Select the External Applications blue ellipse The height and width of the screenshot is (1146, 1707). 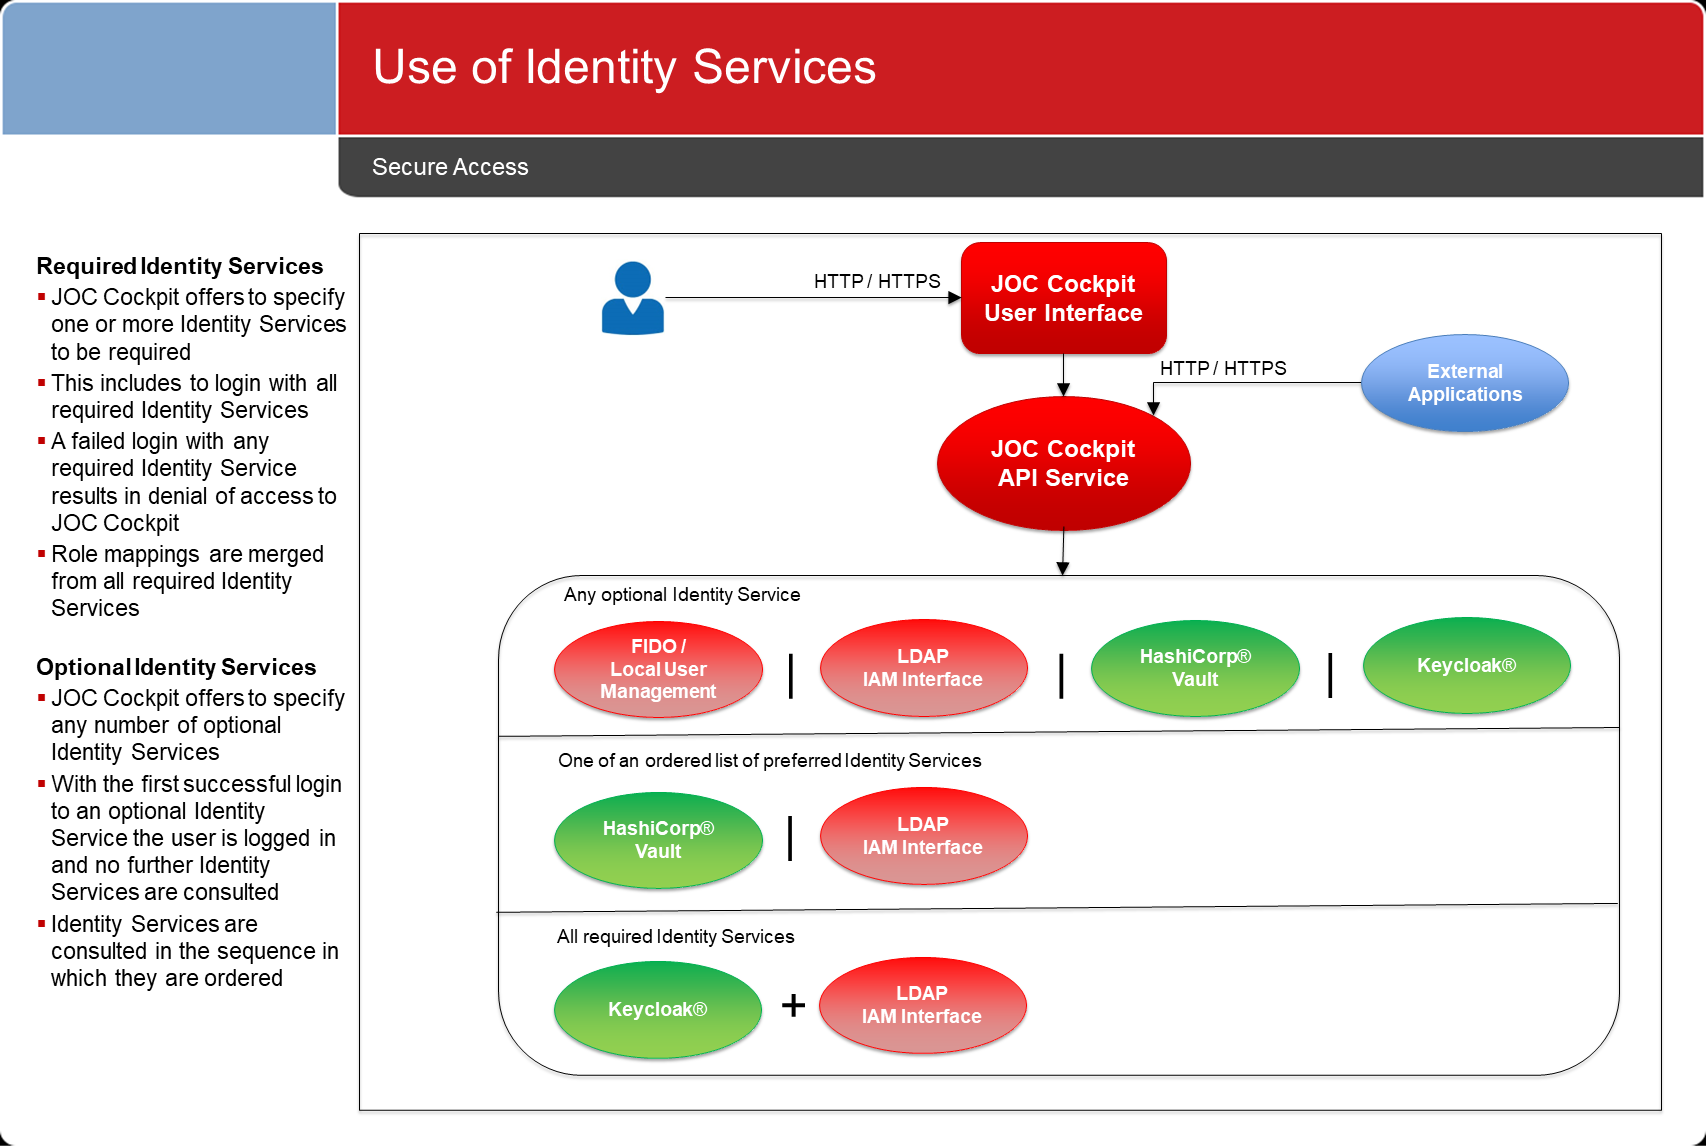tap(1464, 383)
